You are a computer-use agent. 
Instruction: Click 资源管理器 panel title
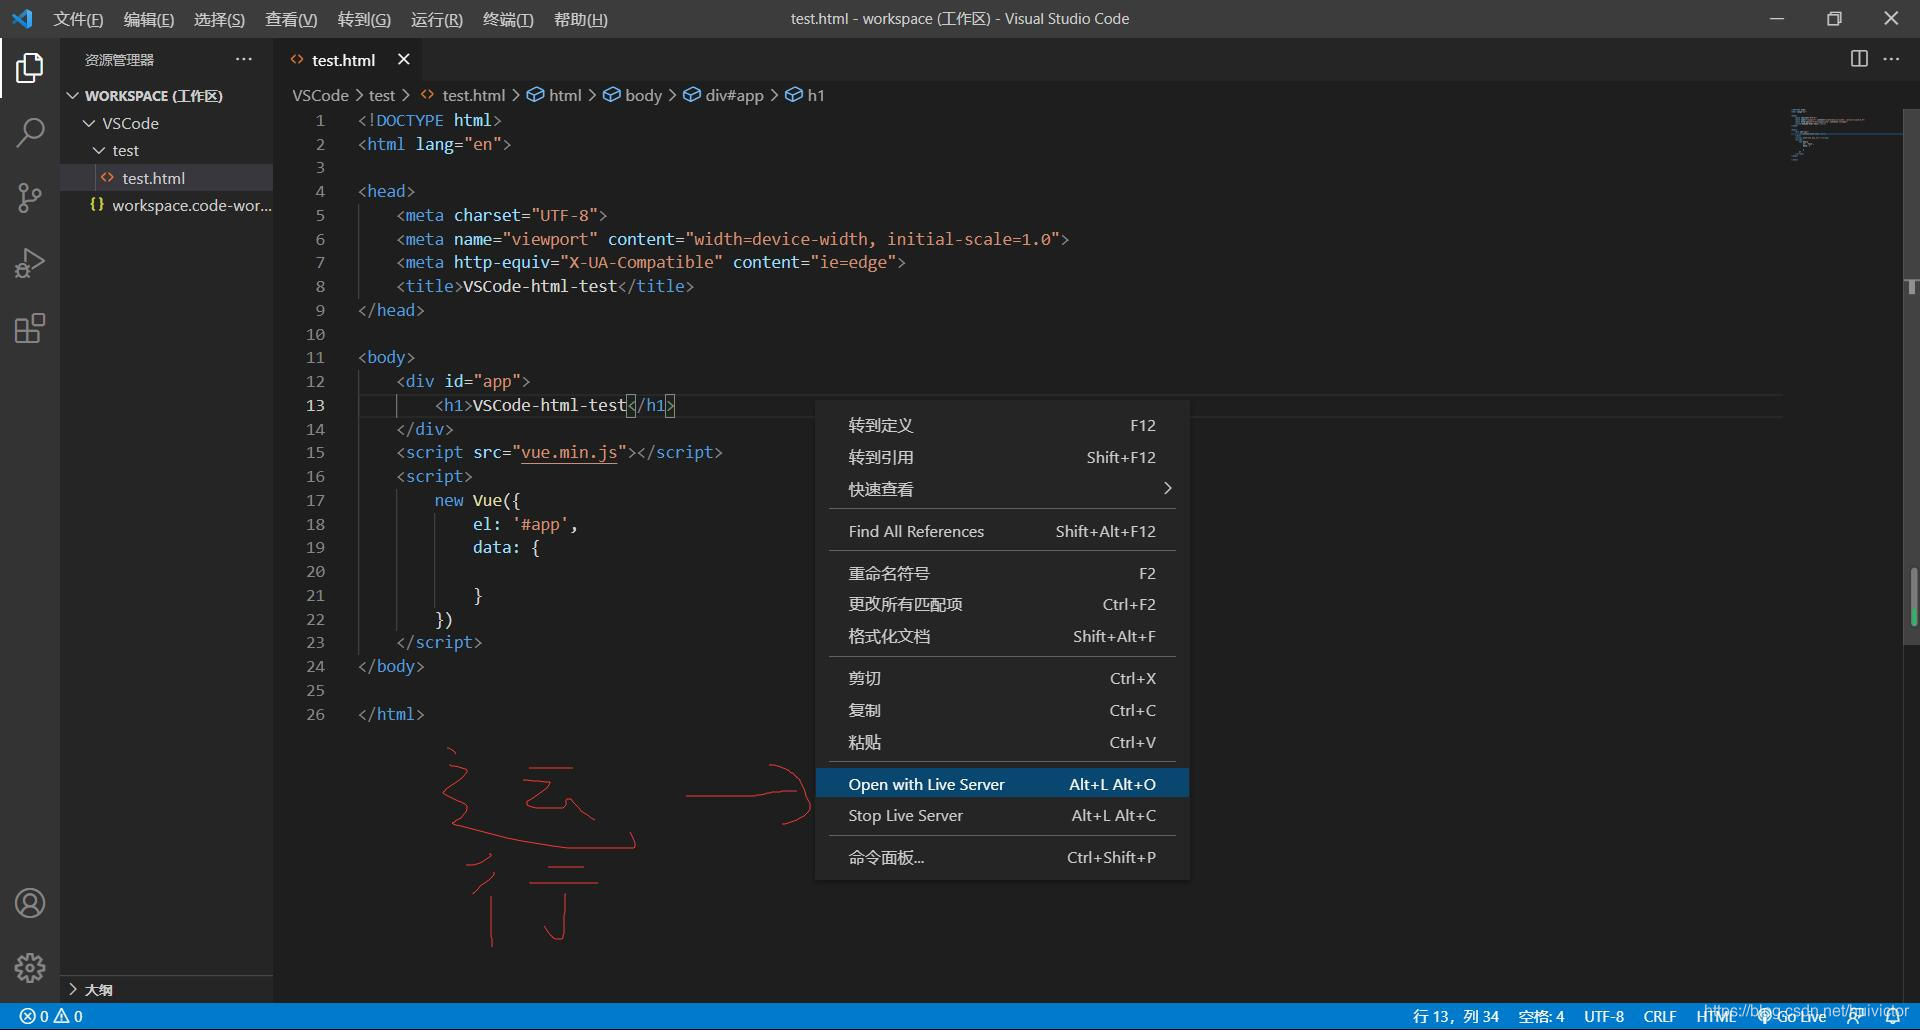pyautogui.click(x=119, y=60)
